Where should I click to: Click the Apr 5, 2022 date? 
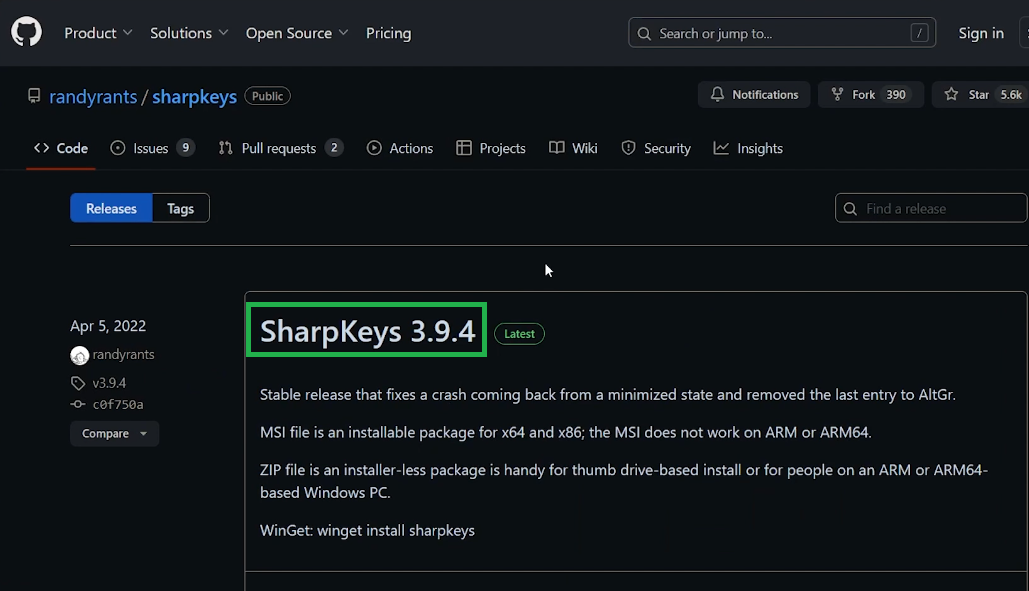tap(108, 326)
